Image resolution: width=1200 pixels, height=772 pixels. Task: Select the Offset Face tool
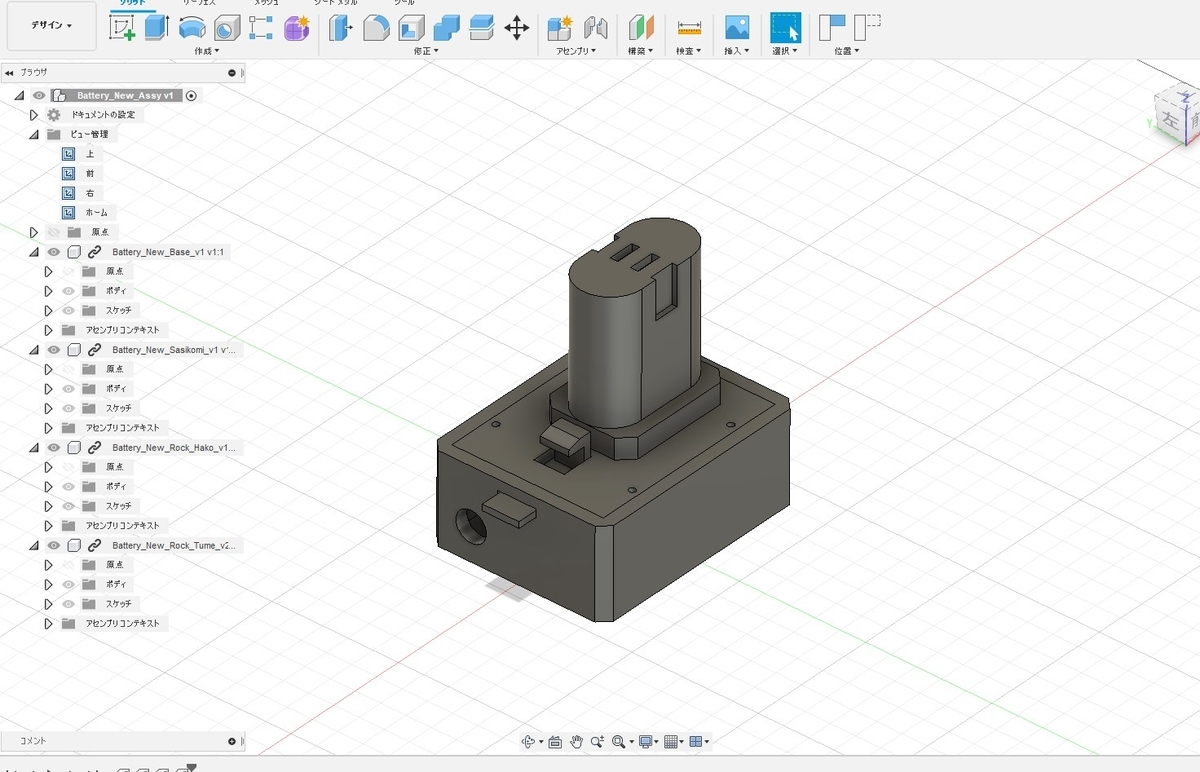[482, 28]
